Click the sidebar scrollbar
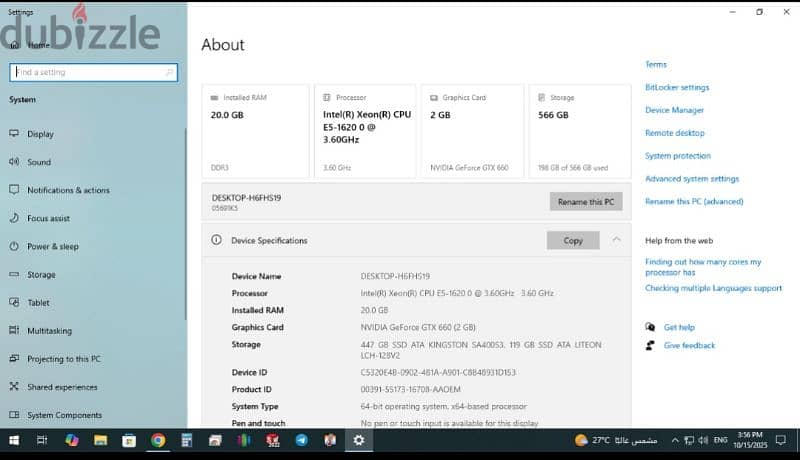Viewport: 800px width, 460px height. point(185,224)
